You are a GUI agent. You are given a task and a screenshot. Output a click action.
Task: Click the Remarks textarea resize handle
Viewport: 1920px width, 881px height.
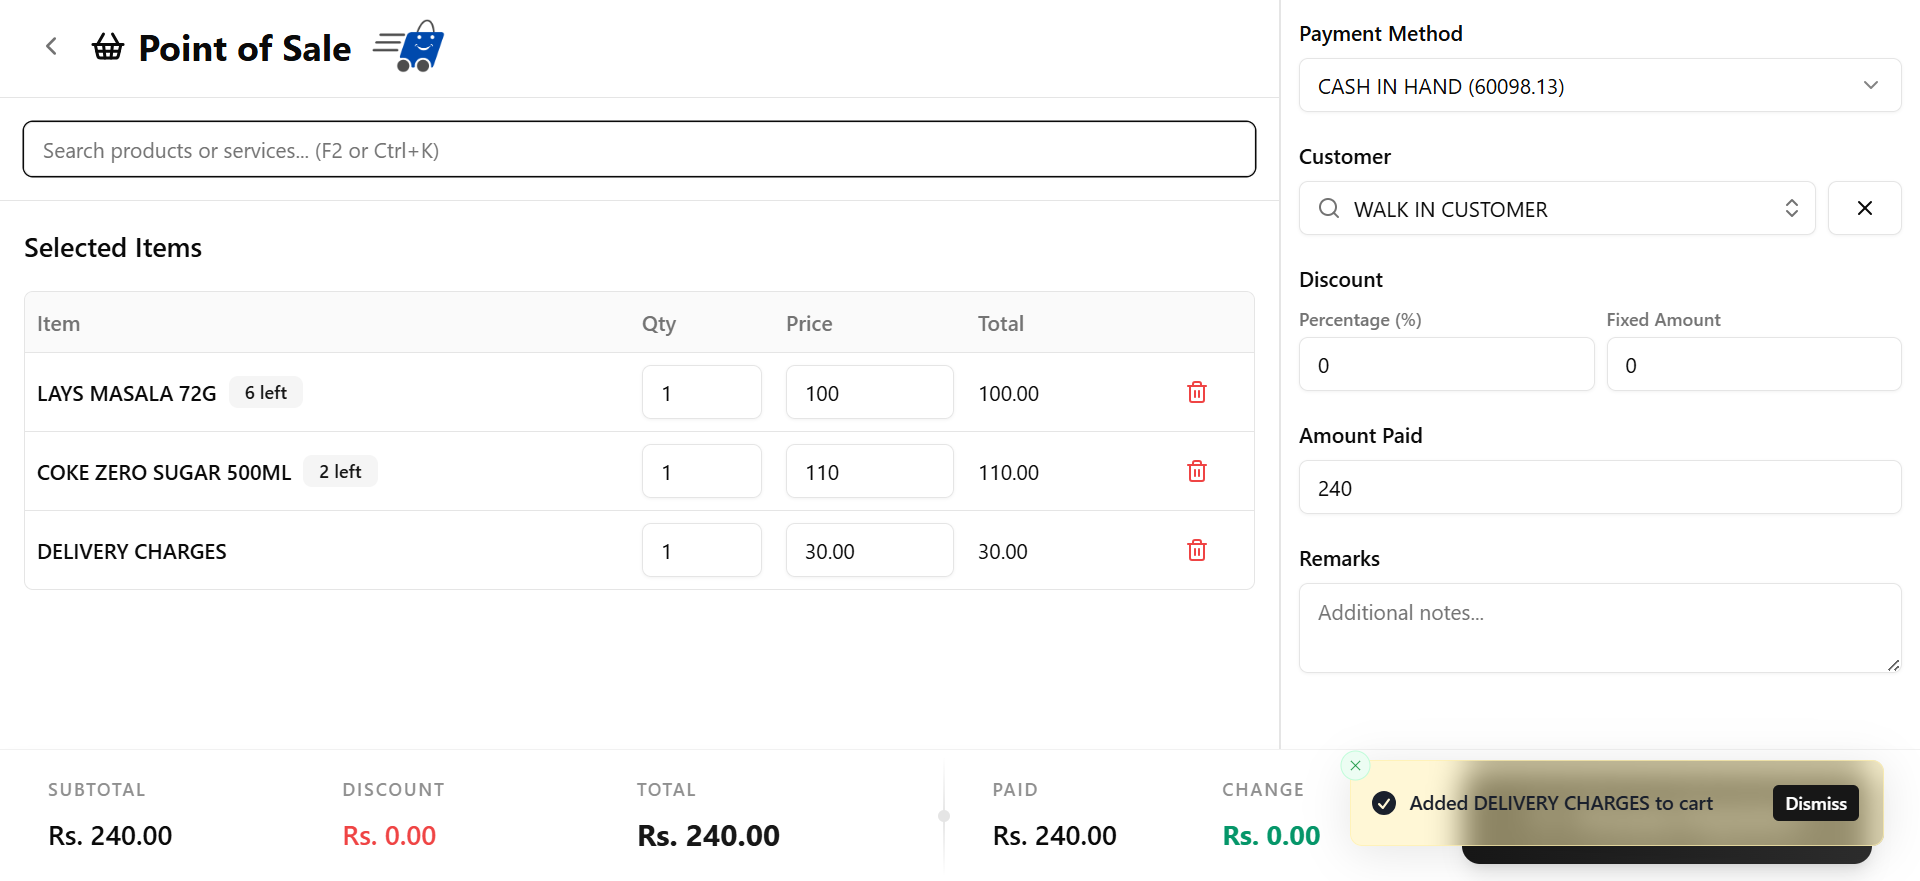tap(1893, 665)
